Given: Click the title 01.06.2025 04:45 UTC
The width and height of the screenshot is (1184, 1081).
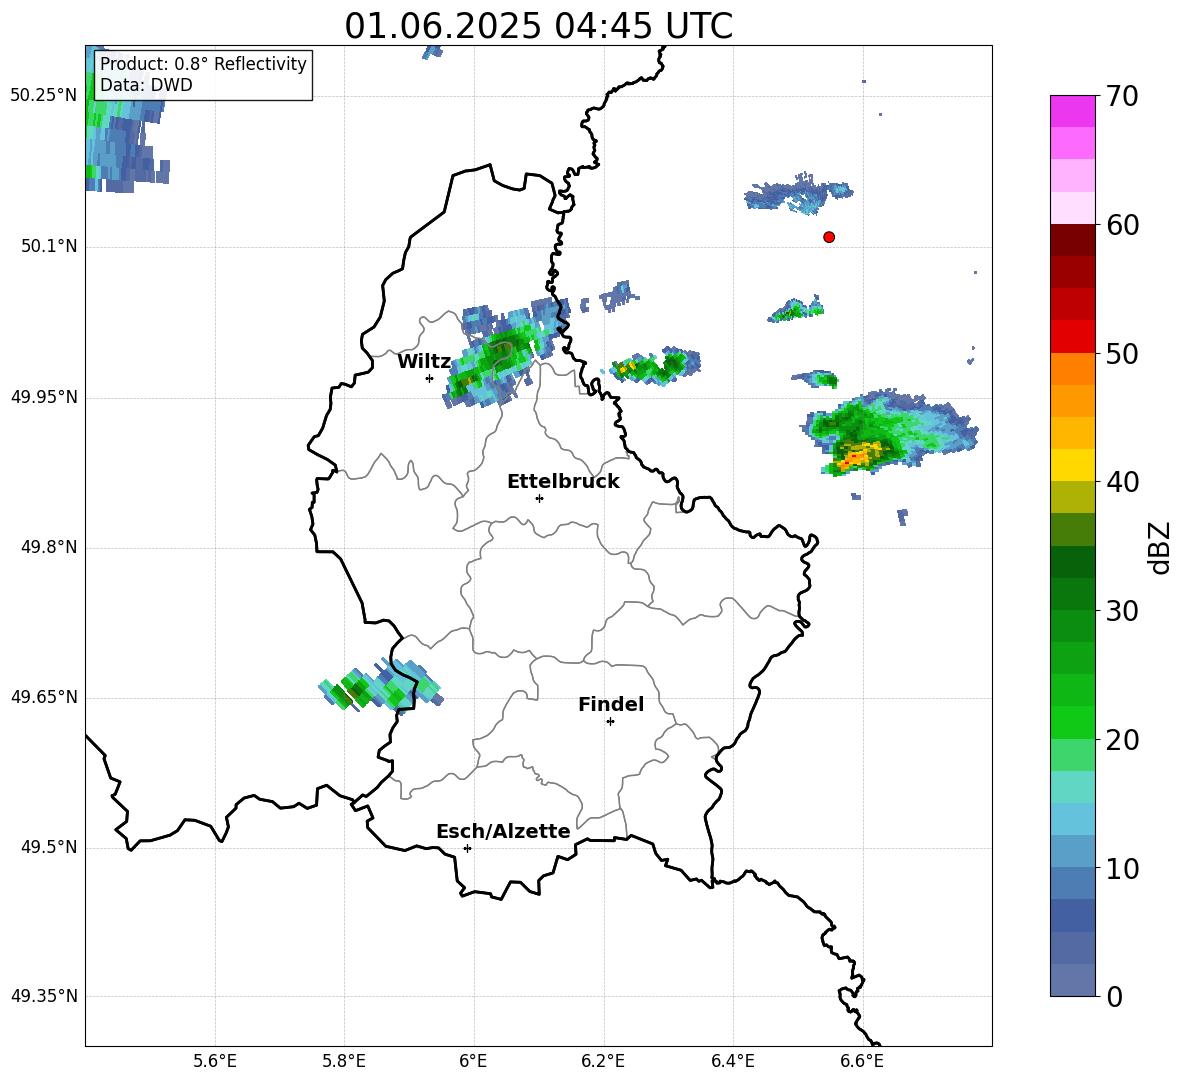Looking at the screenshot, I should 538,26.
